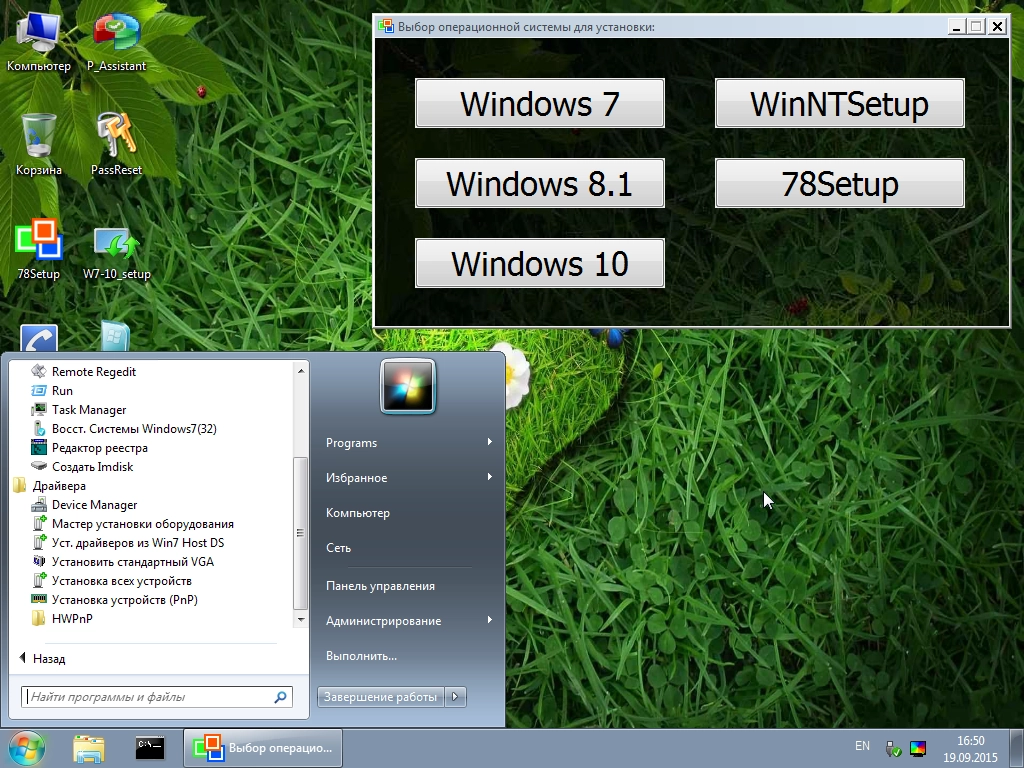Viewport: 1024px width, 768px height.
Task: Click the HWPnP folder icon
Action: [39, 618]
